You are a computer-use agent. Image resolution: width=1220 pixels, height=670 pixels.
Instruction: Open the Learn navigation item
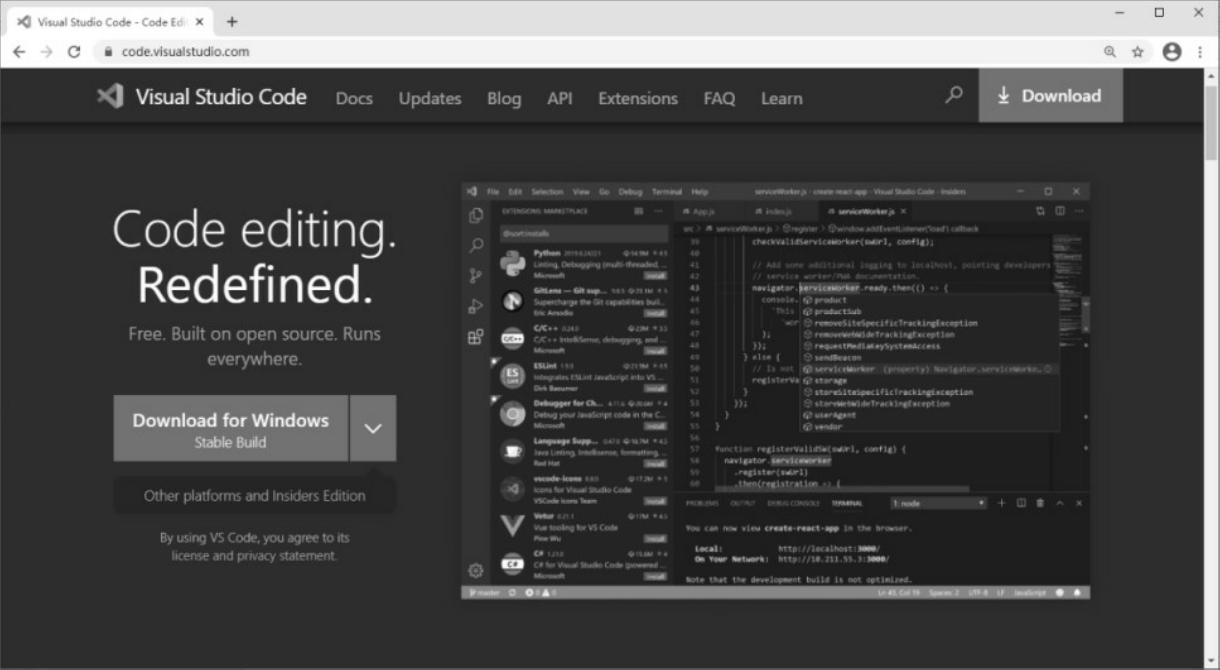coord(781,98)
